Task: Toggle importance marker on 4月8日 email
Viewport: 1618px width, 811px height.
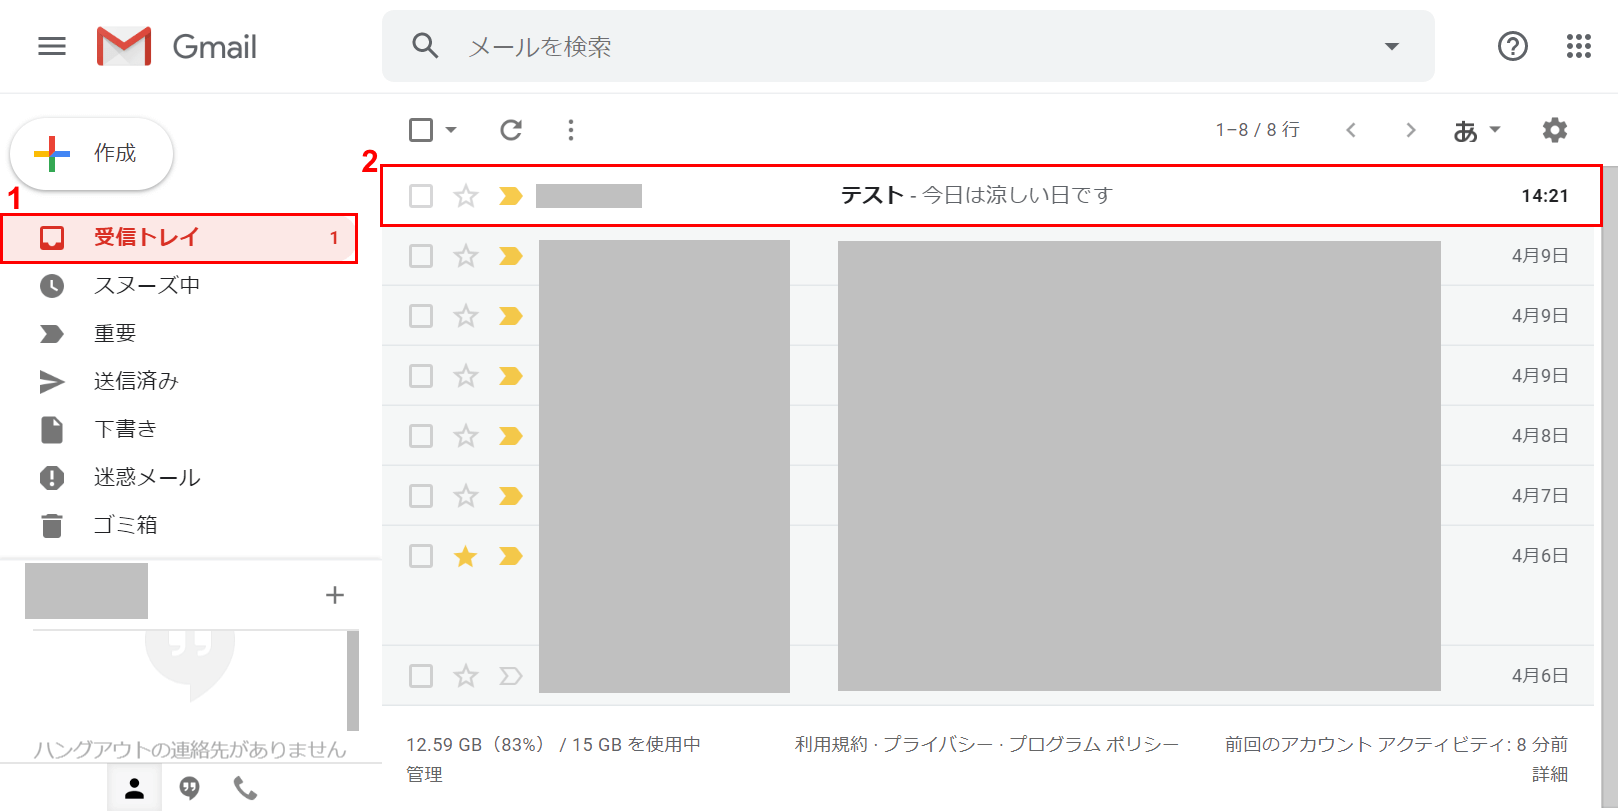Action: coord(511,436)
